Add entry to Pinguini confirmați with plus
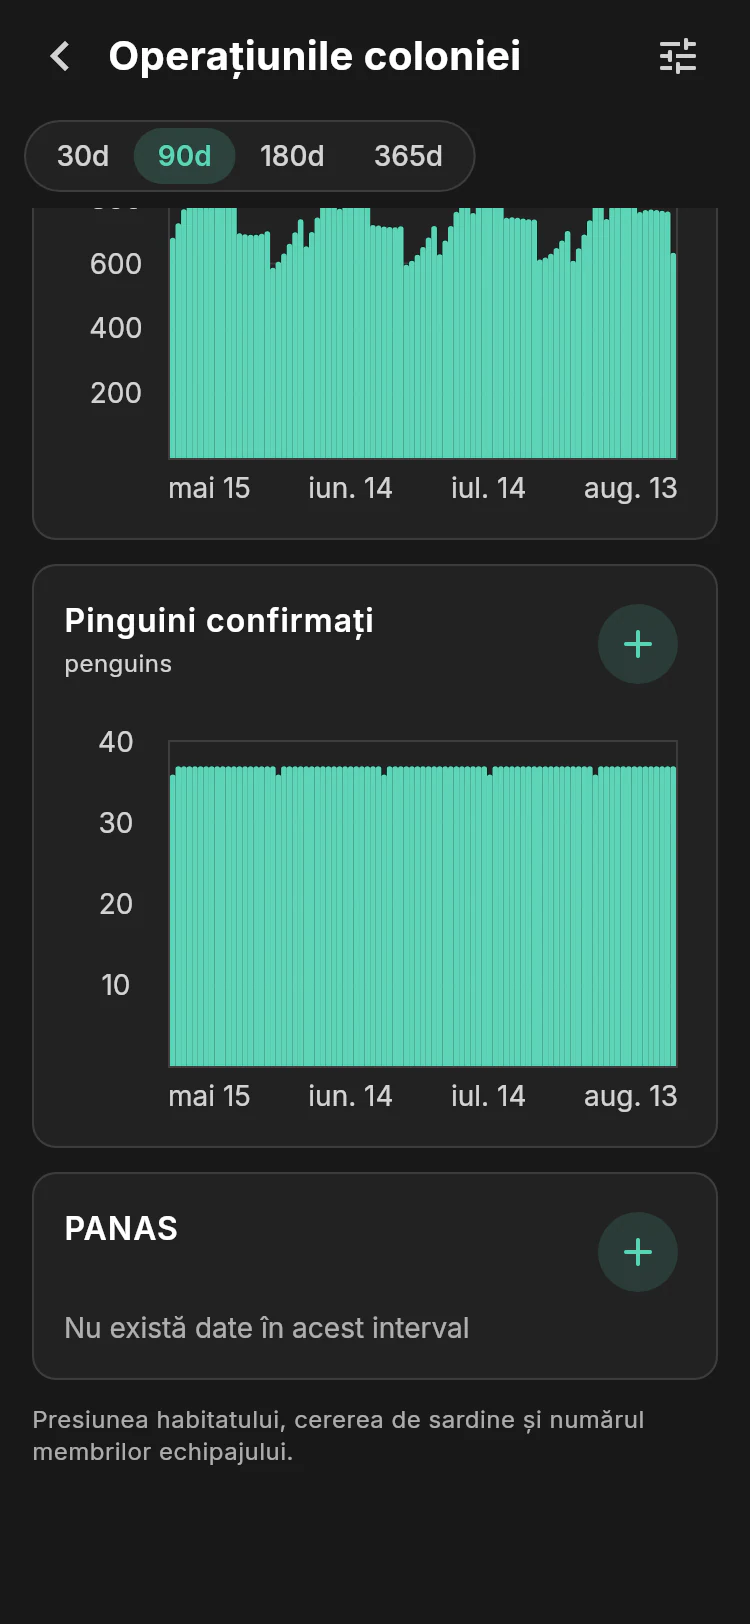The height and width of the screenshot is (1624, 750). [x=638, y=644]
